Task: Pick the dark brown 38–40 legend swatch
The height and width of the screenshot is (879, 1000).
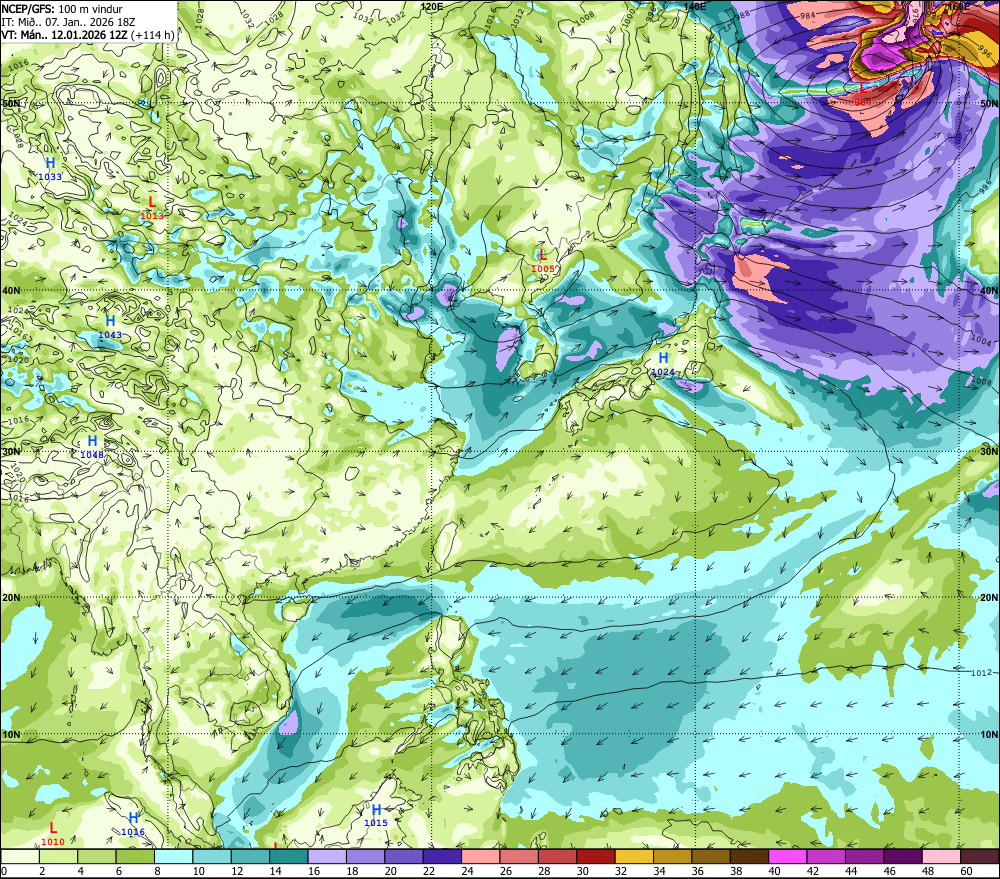Action: pos(749,857)
